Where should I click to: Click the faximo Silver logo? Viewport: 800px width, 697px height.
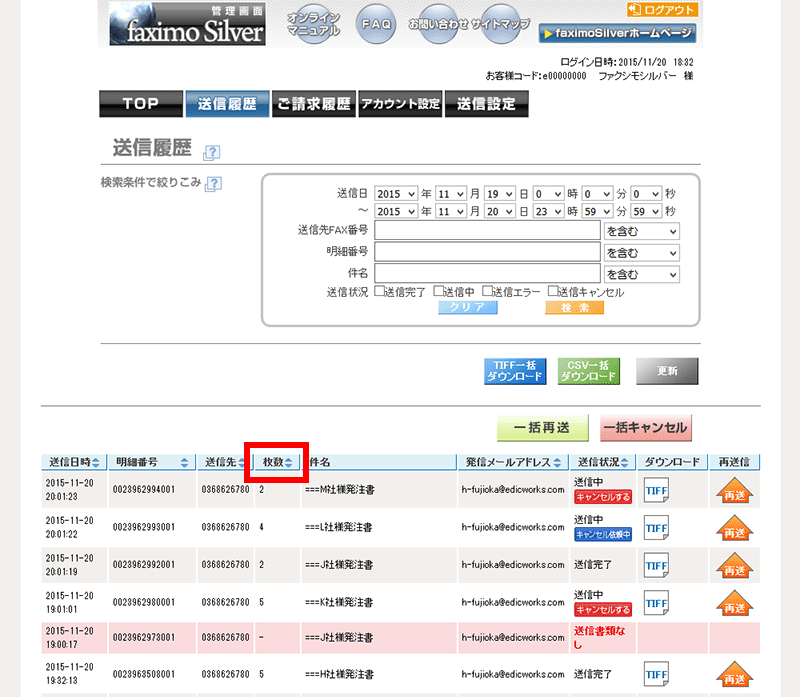point(189,24)
